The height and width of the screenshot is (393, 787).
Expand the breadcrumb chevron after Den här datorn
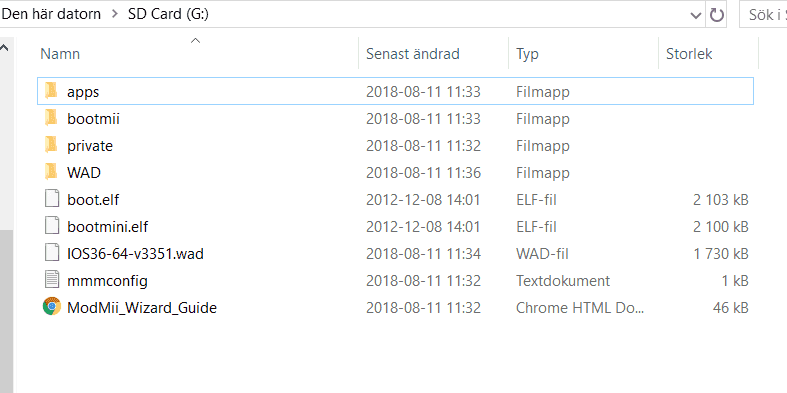[114, 15]
